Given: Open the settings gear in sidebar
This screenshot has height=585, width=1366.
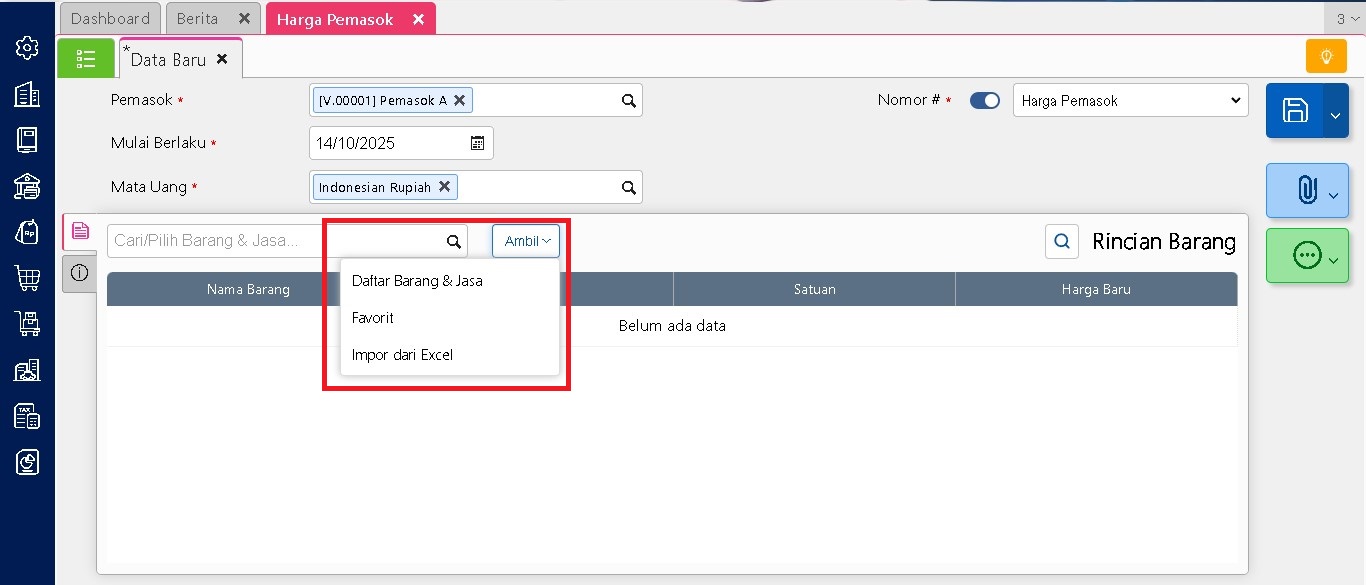Looking at the screenshot, I should pos(27,47).
